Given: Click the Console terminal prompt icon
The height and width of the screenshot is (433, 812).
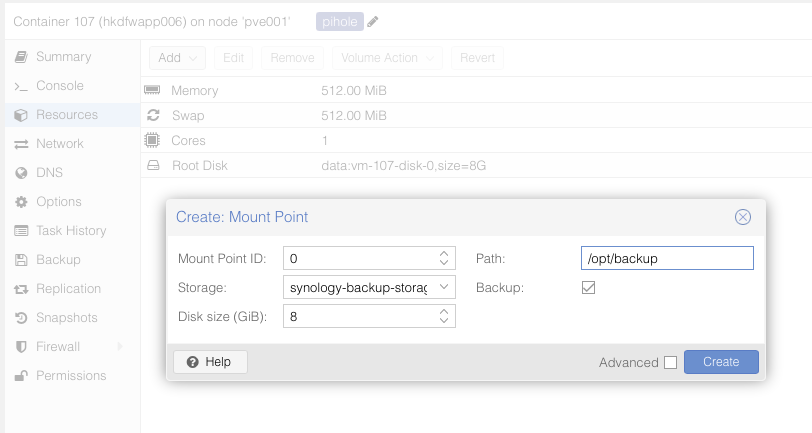Looking at the screenshot, I should point(21,86).
